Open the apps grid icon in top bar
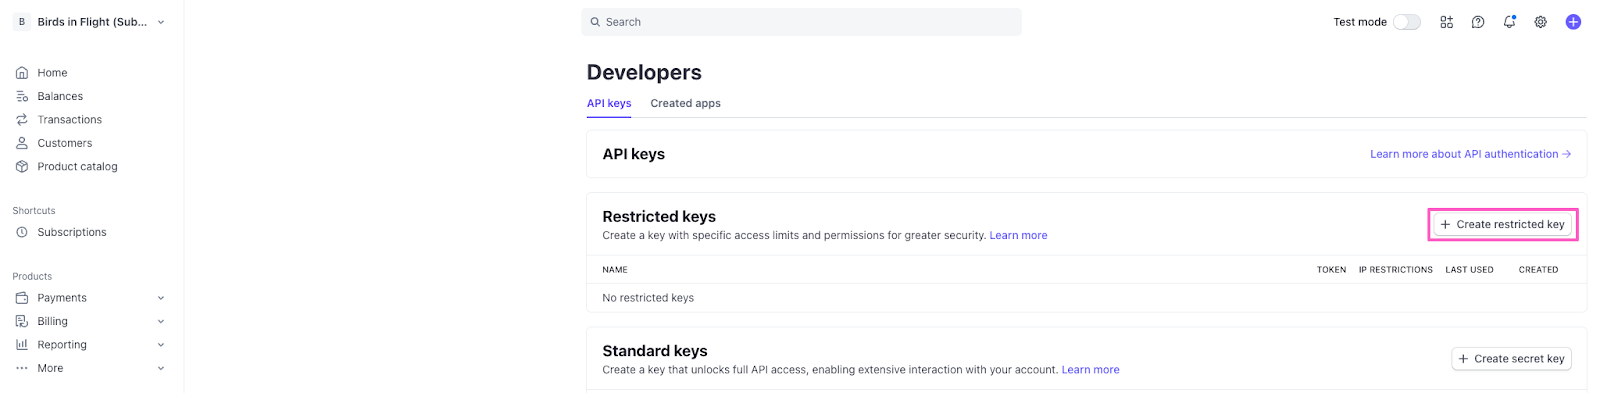The height and width of the screenshot is (393, 1600). tap(1446, 22)
